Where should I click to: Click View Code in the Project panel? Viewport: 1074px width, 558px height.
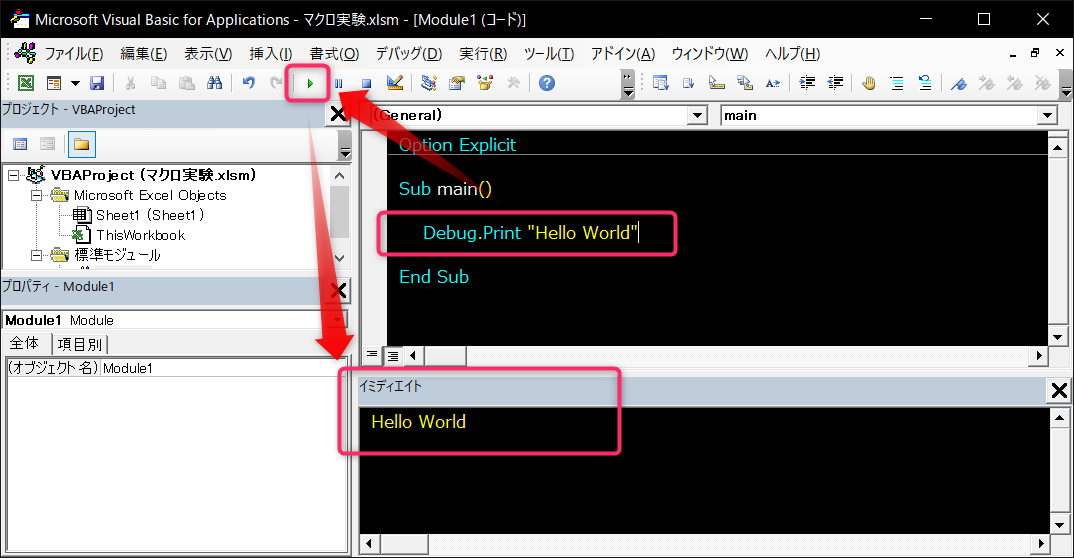pos(21,144)
